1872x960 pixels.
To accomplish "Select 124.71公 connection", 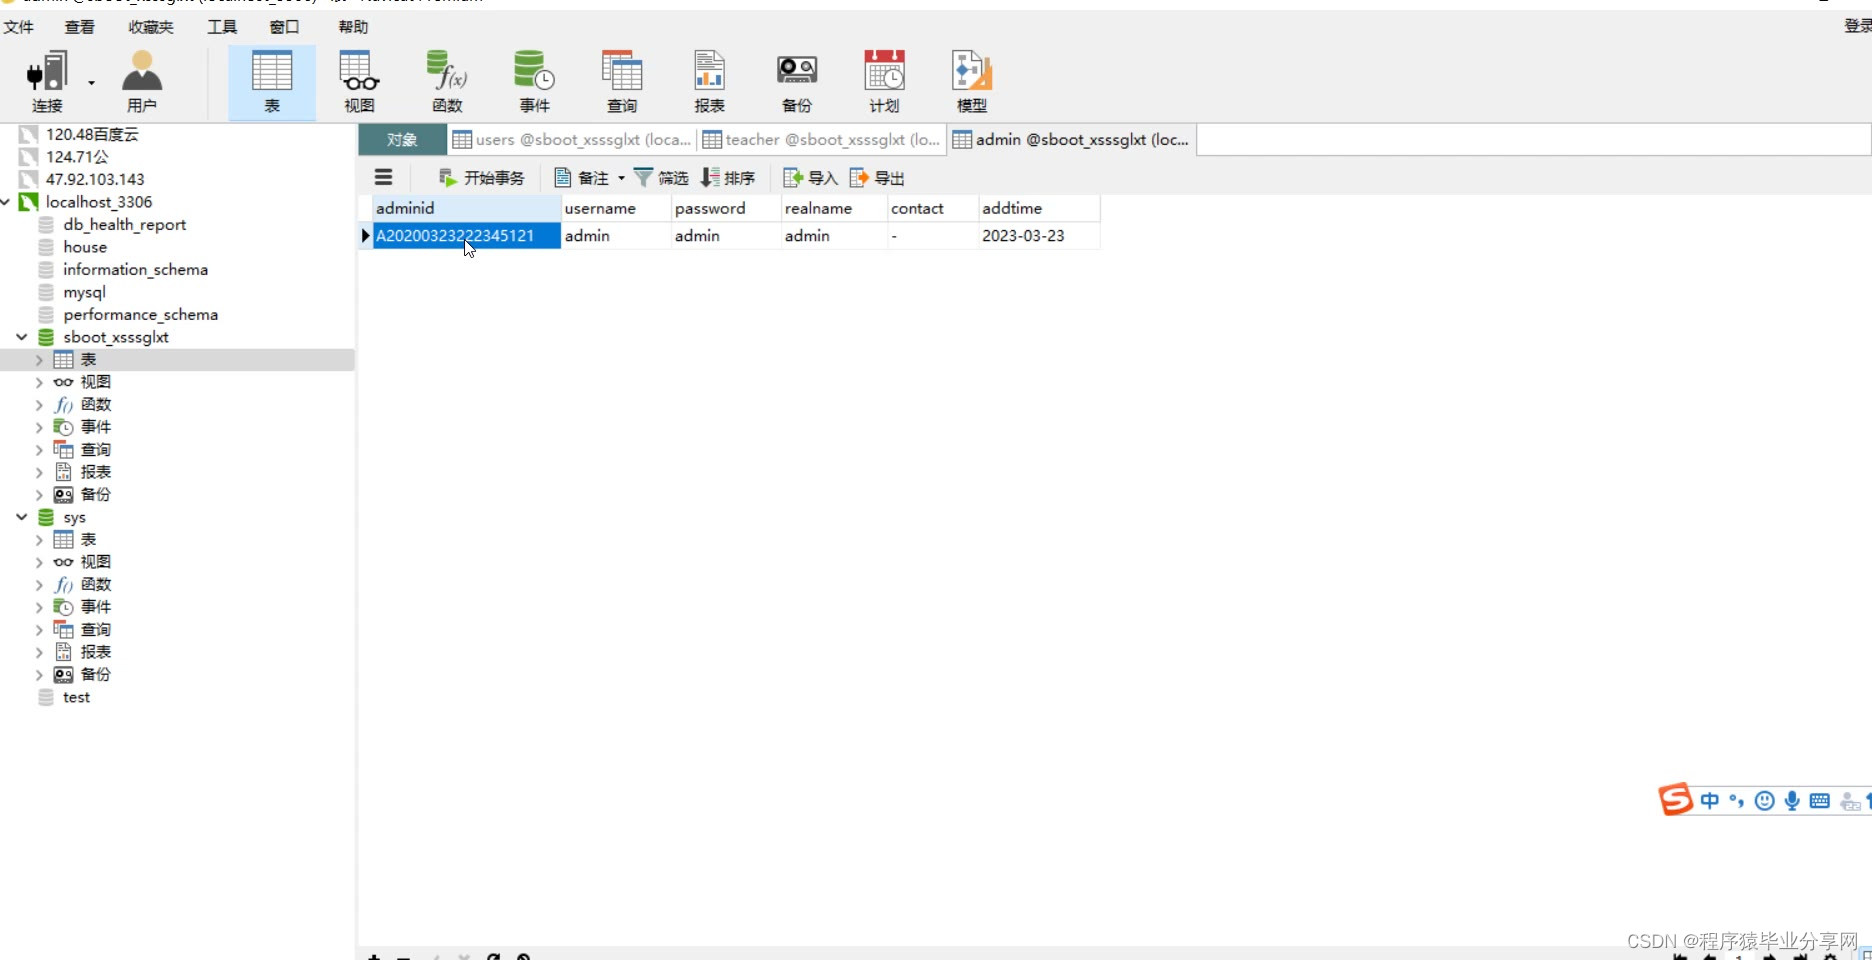I will point(77,157).
